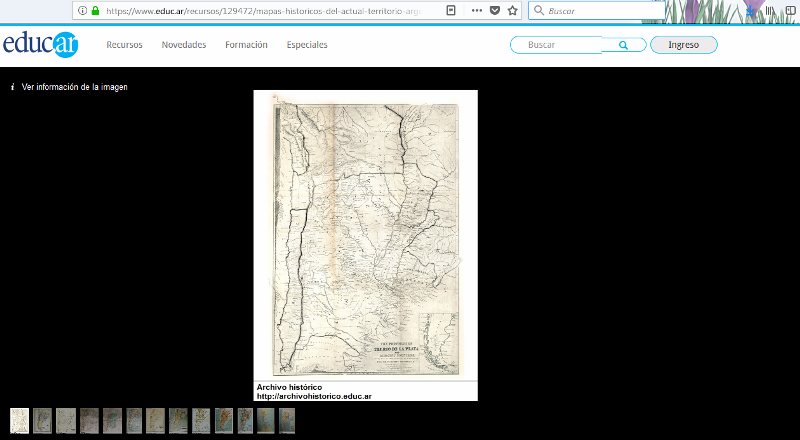Select the eighth map thumbnail
Screen dimensions: 800x440
tap(179, 421)
